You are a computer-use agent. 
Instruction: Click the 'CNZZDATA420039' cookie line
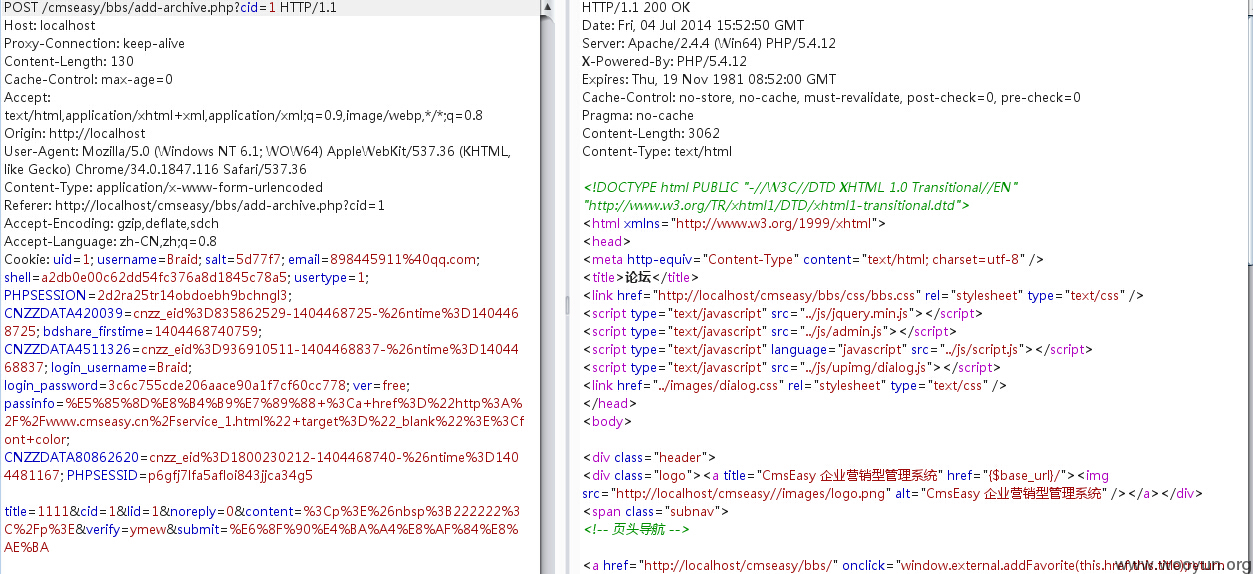tap(261, 313)
